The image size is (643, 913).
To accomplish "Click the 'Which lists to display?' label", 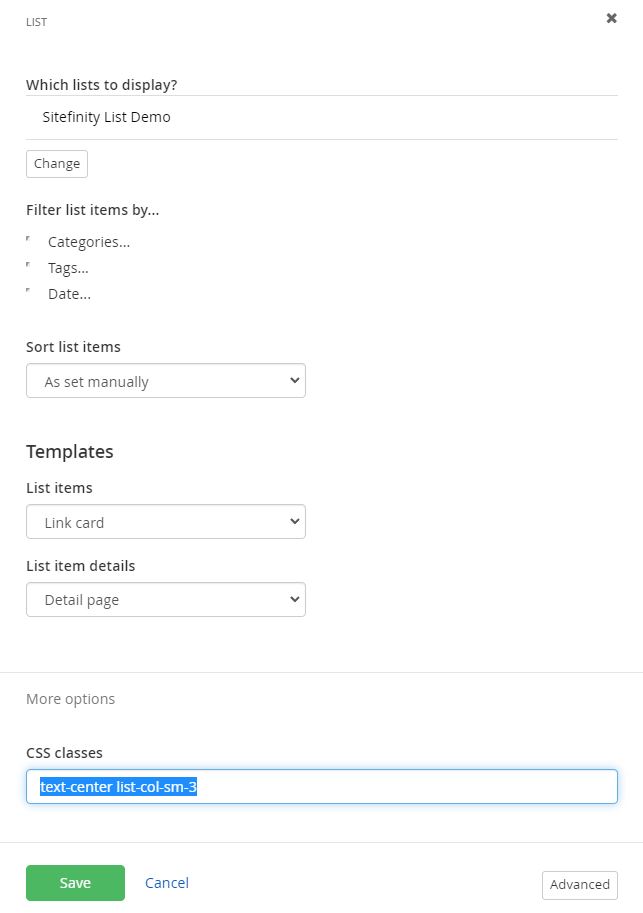I will [108, 85].
